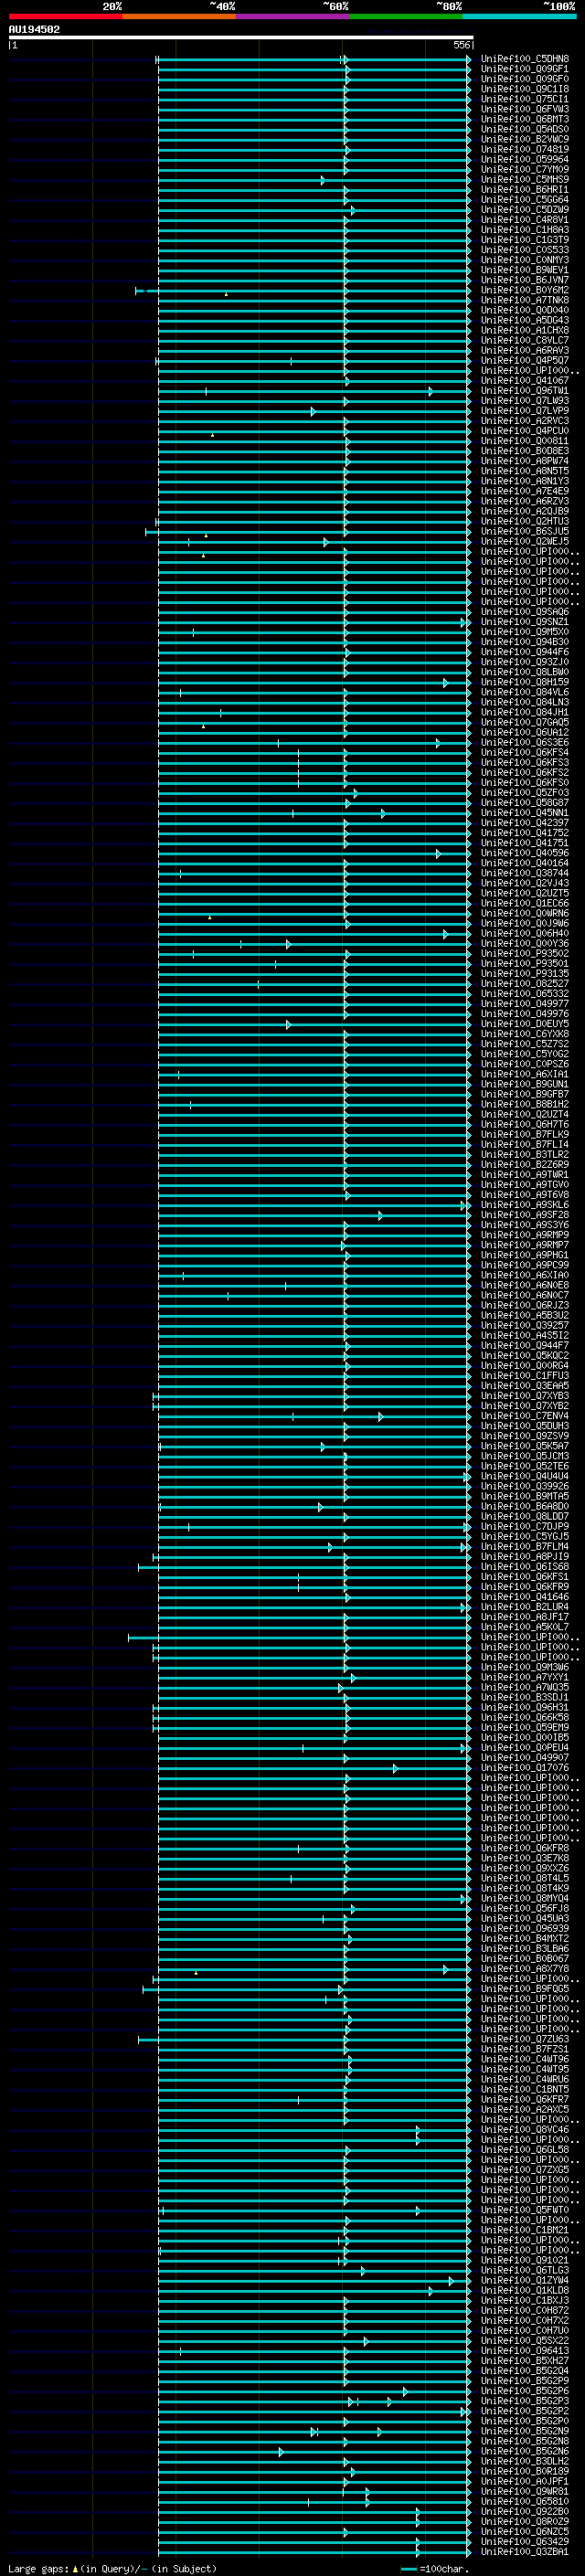The height and width of the screenshot is (2576, 585).
Task: Click the green segment of identity color bar
Action: [x=405, y=16]
